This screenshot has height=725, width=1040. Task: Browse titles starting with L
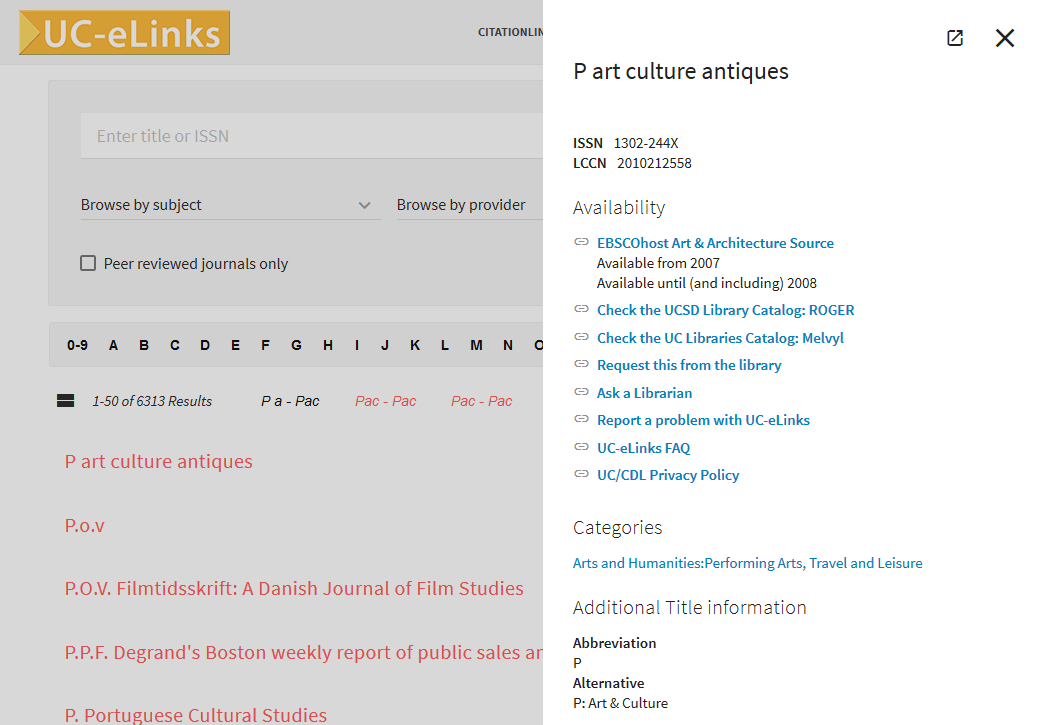click(x=444, y=345)
